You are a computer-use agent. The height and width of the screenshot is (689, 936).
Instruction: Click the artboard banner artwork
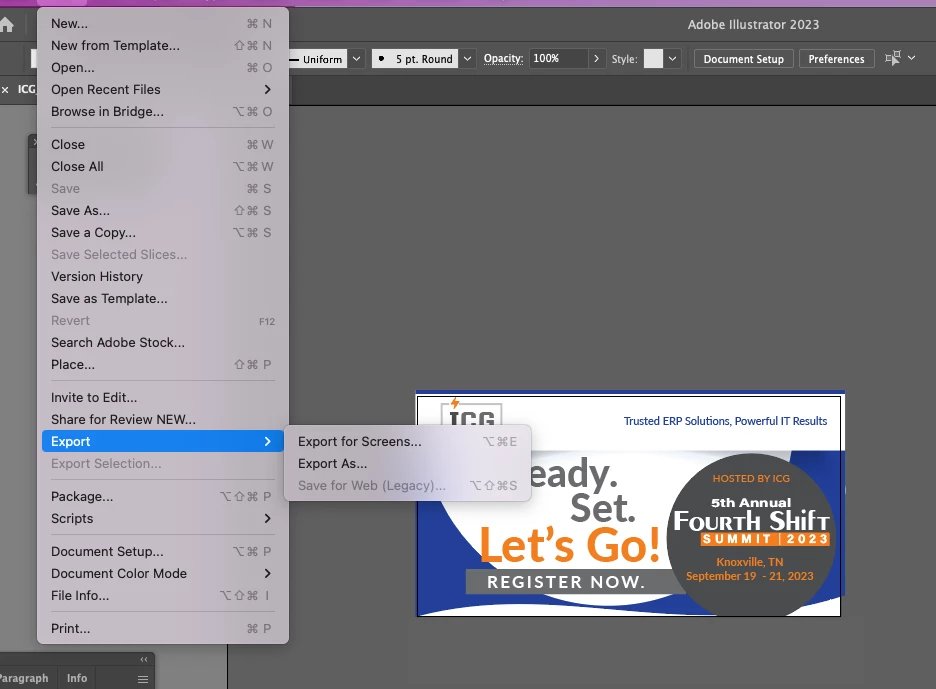(x=630, y=504)
